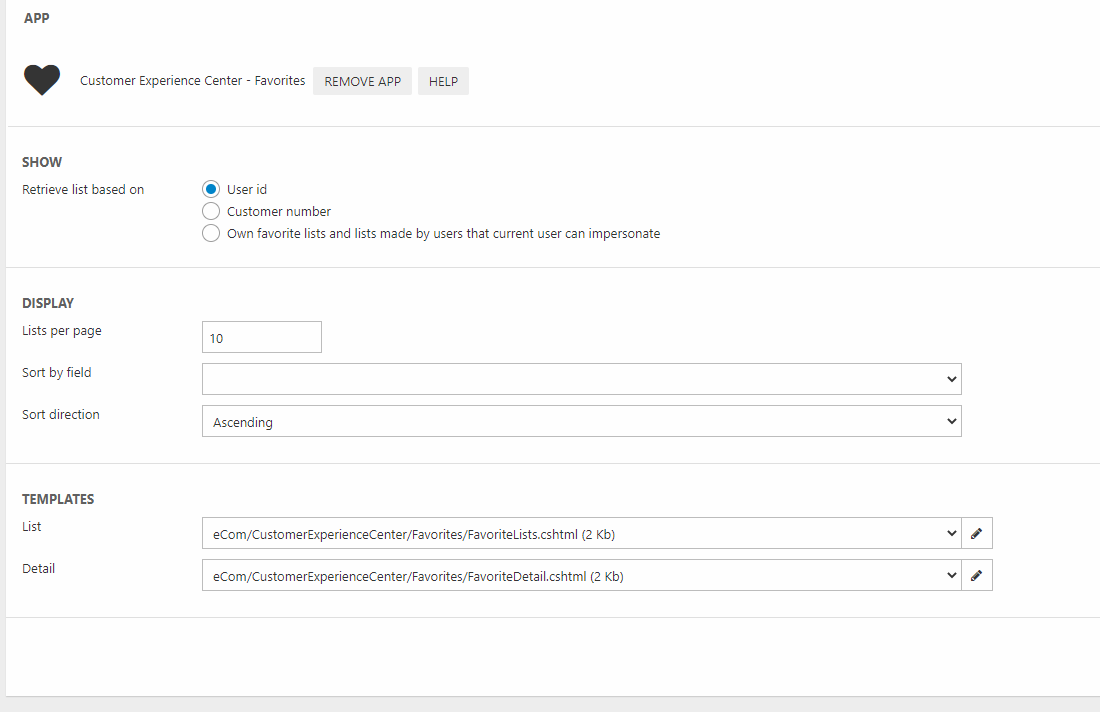Open the Sort direction Ascending dropdown

pos(581,422)
